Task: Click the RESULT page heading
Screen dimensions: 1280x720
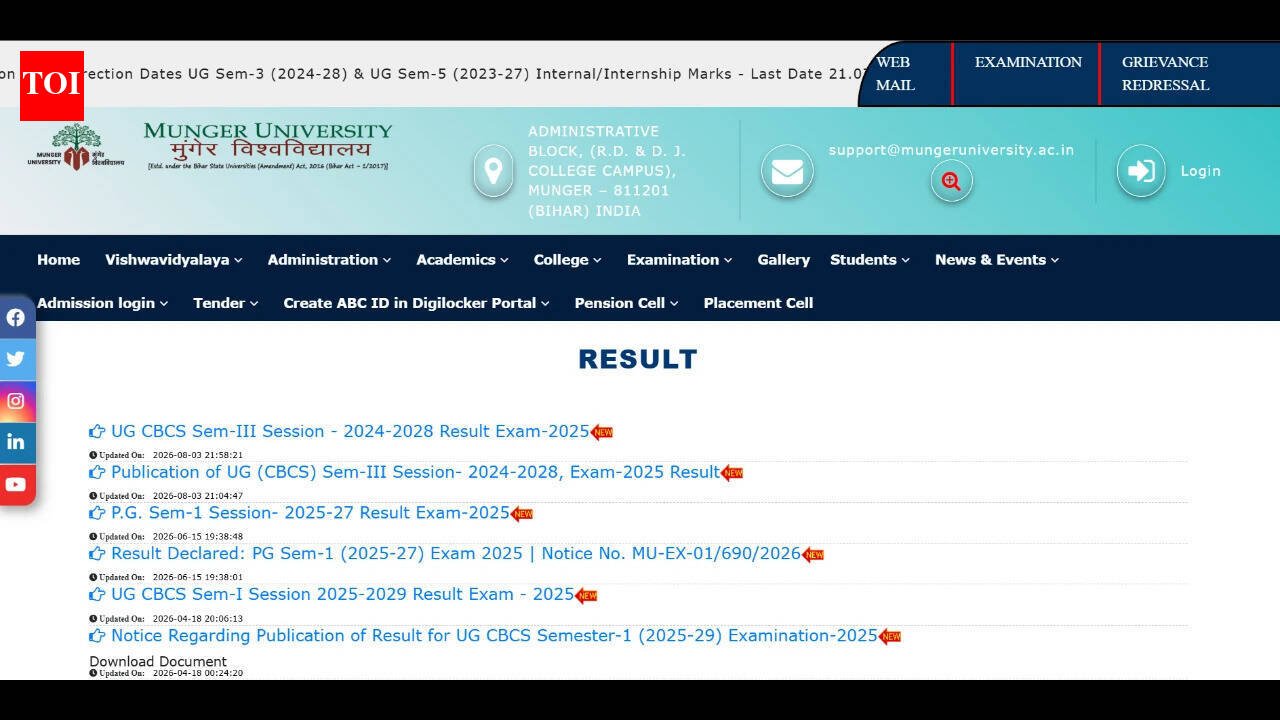Action: coord(638,359)
